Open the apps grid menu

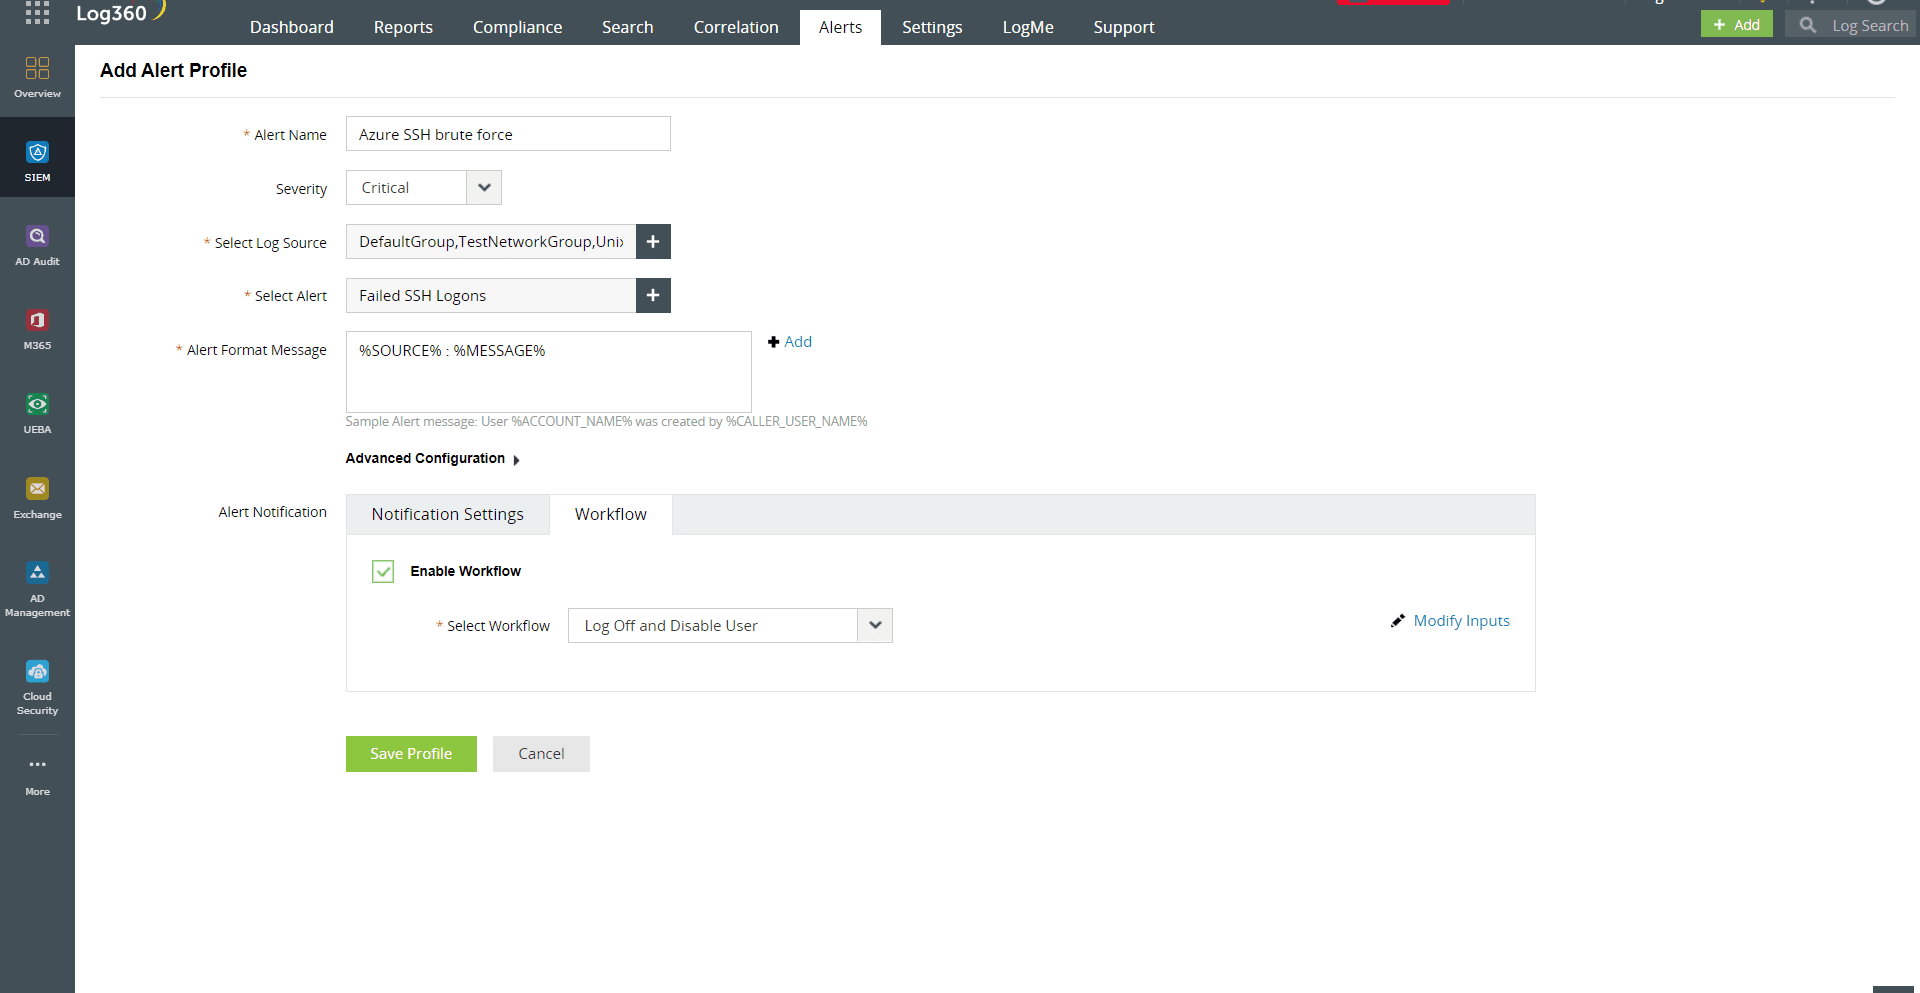click(37, 13)
